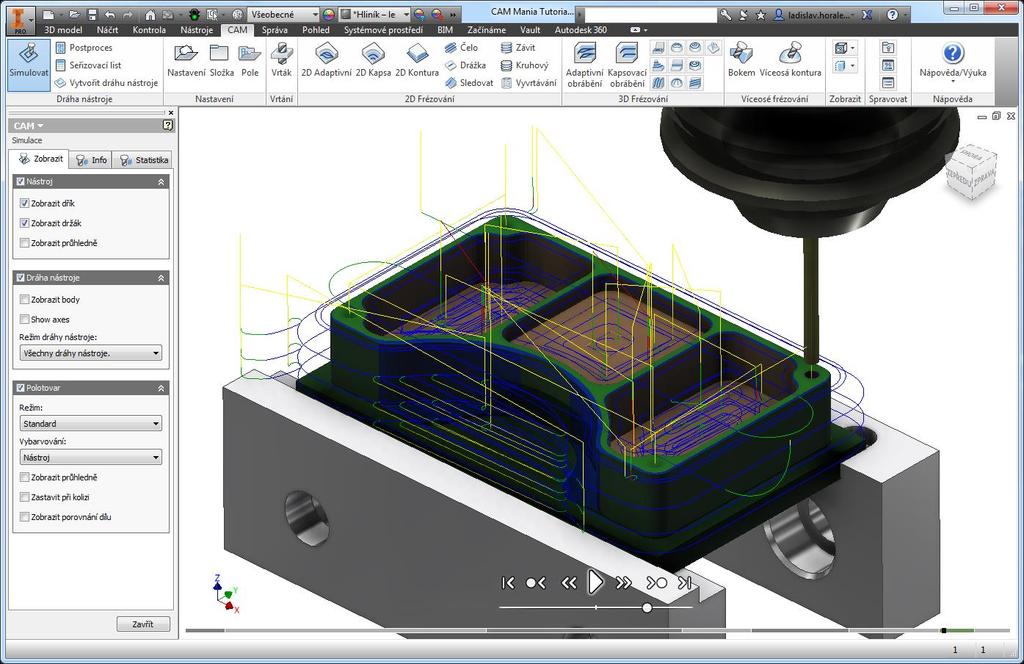Select the Vyvrtávání bore tool
1024x664 pixels.
[529, 83]
